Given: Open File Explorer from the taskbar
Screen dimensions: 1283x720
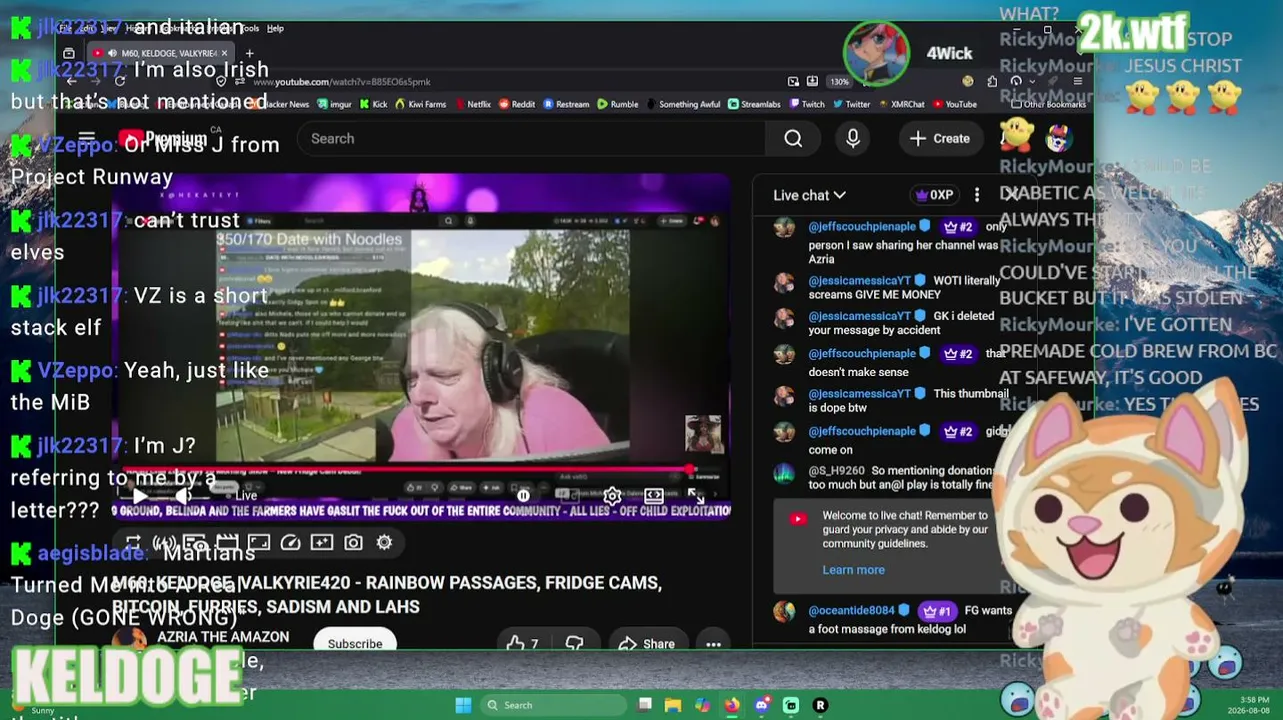Looking at the screenshot, I should [x=673, y=705].
